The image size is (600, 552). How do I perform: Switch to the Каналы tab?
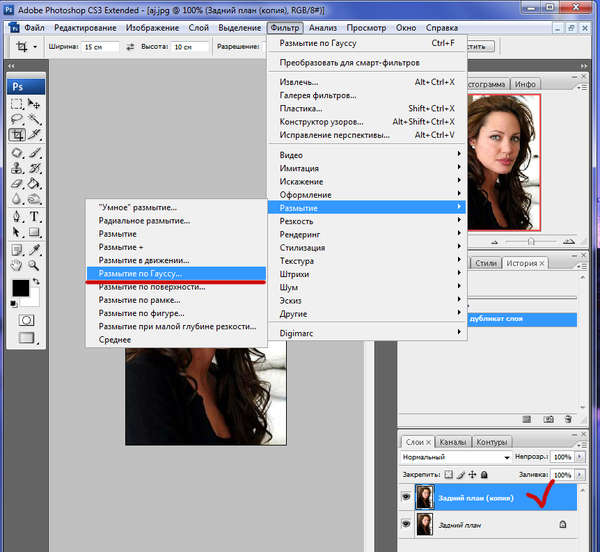[x=452, y=441]
